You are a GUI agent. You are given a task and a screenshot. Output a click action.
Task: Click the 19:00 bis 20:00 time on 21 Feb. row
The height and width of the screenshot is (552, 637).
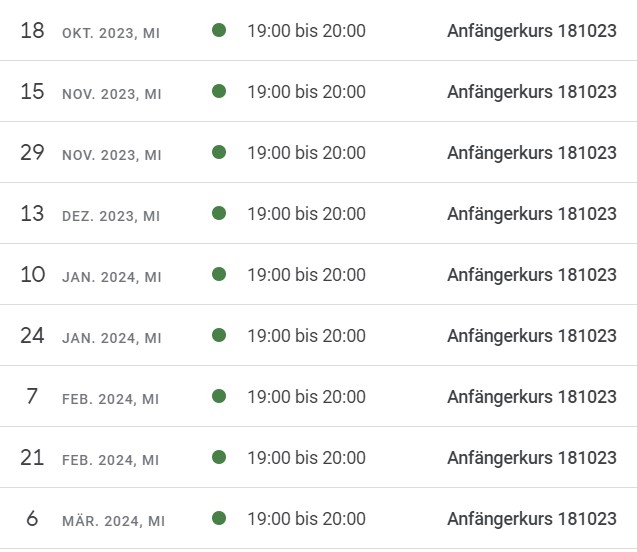(307, 458)
